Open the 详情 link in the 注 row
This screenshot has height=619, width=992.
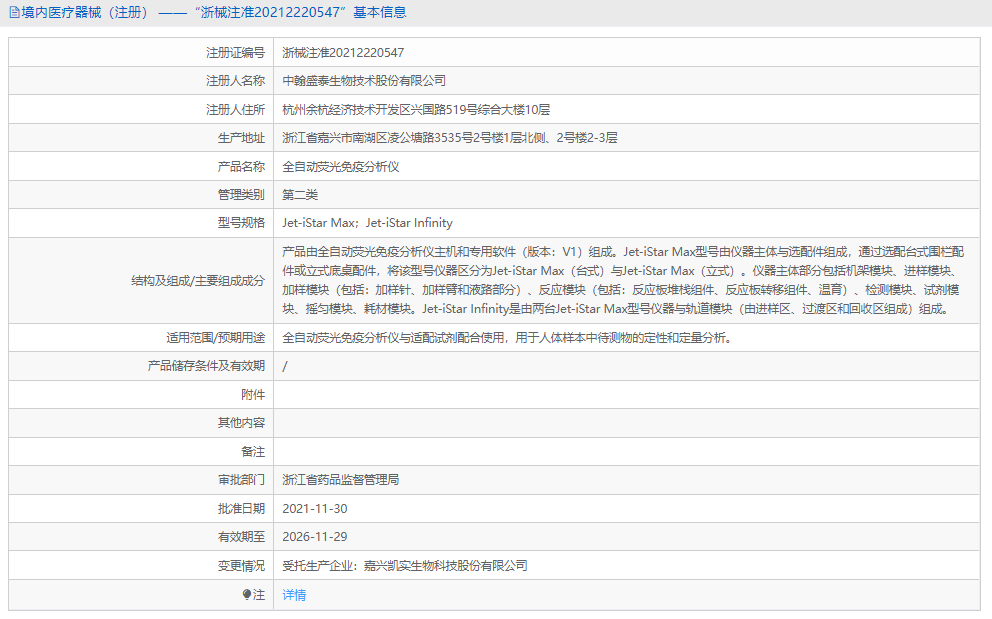294,595
